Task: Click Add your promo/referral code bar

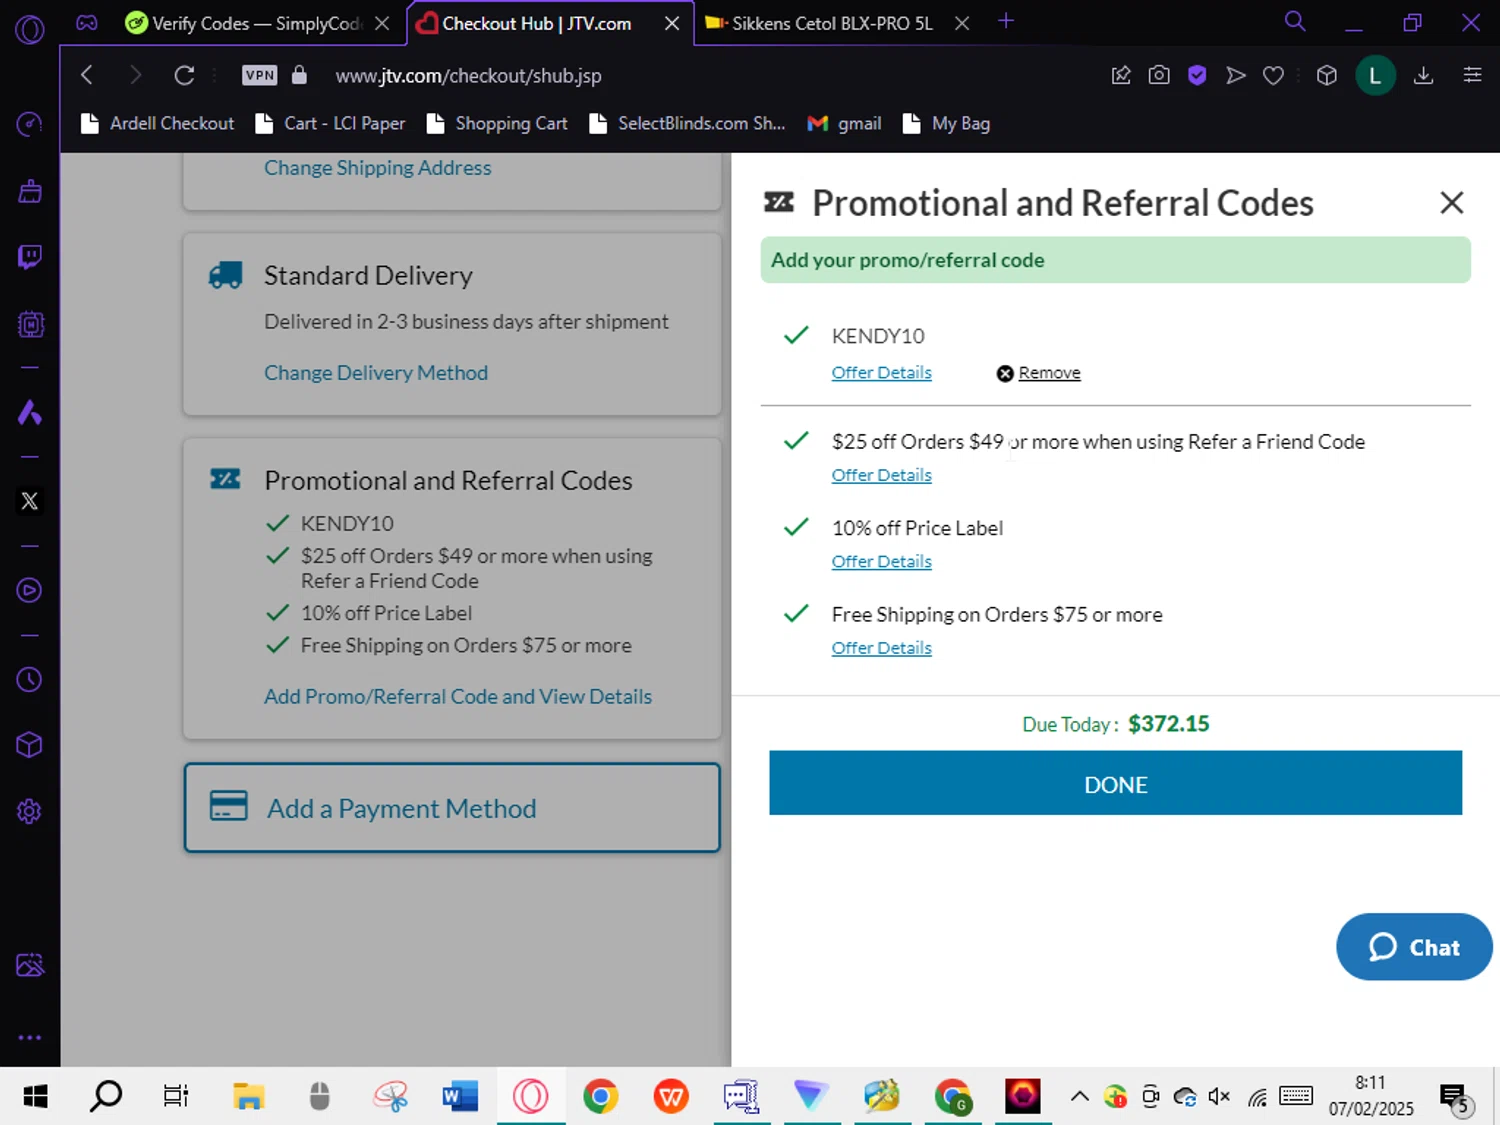Action: click(x=1115, y=260)
